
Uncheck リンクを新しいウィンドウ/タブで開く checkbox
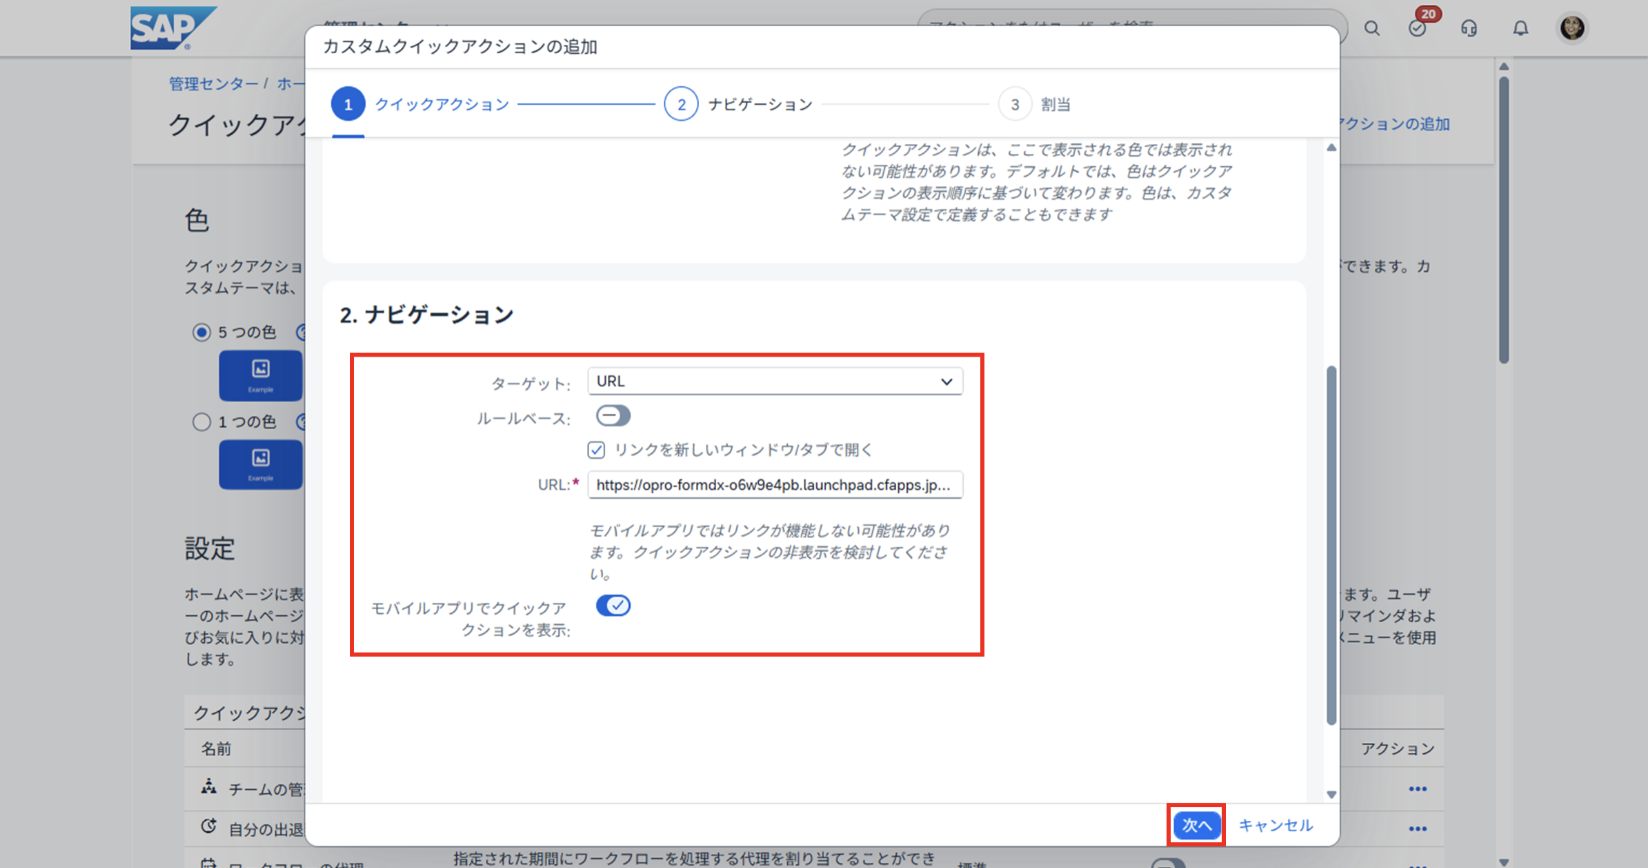[597, 450]
